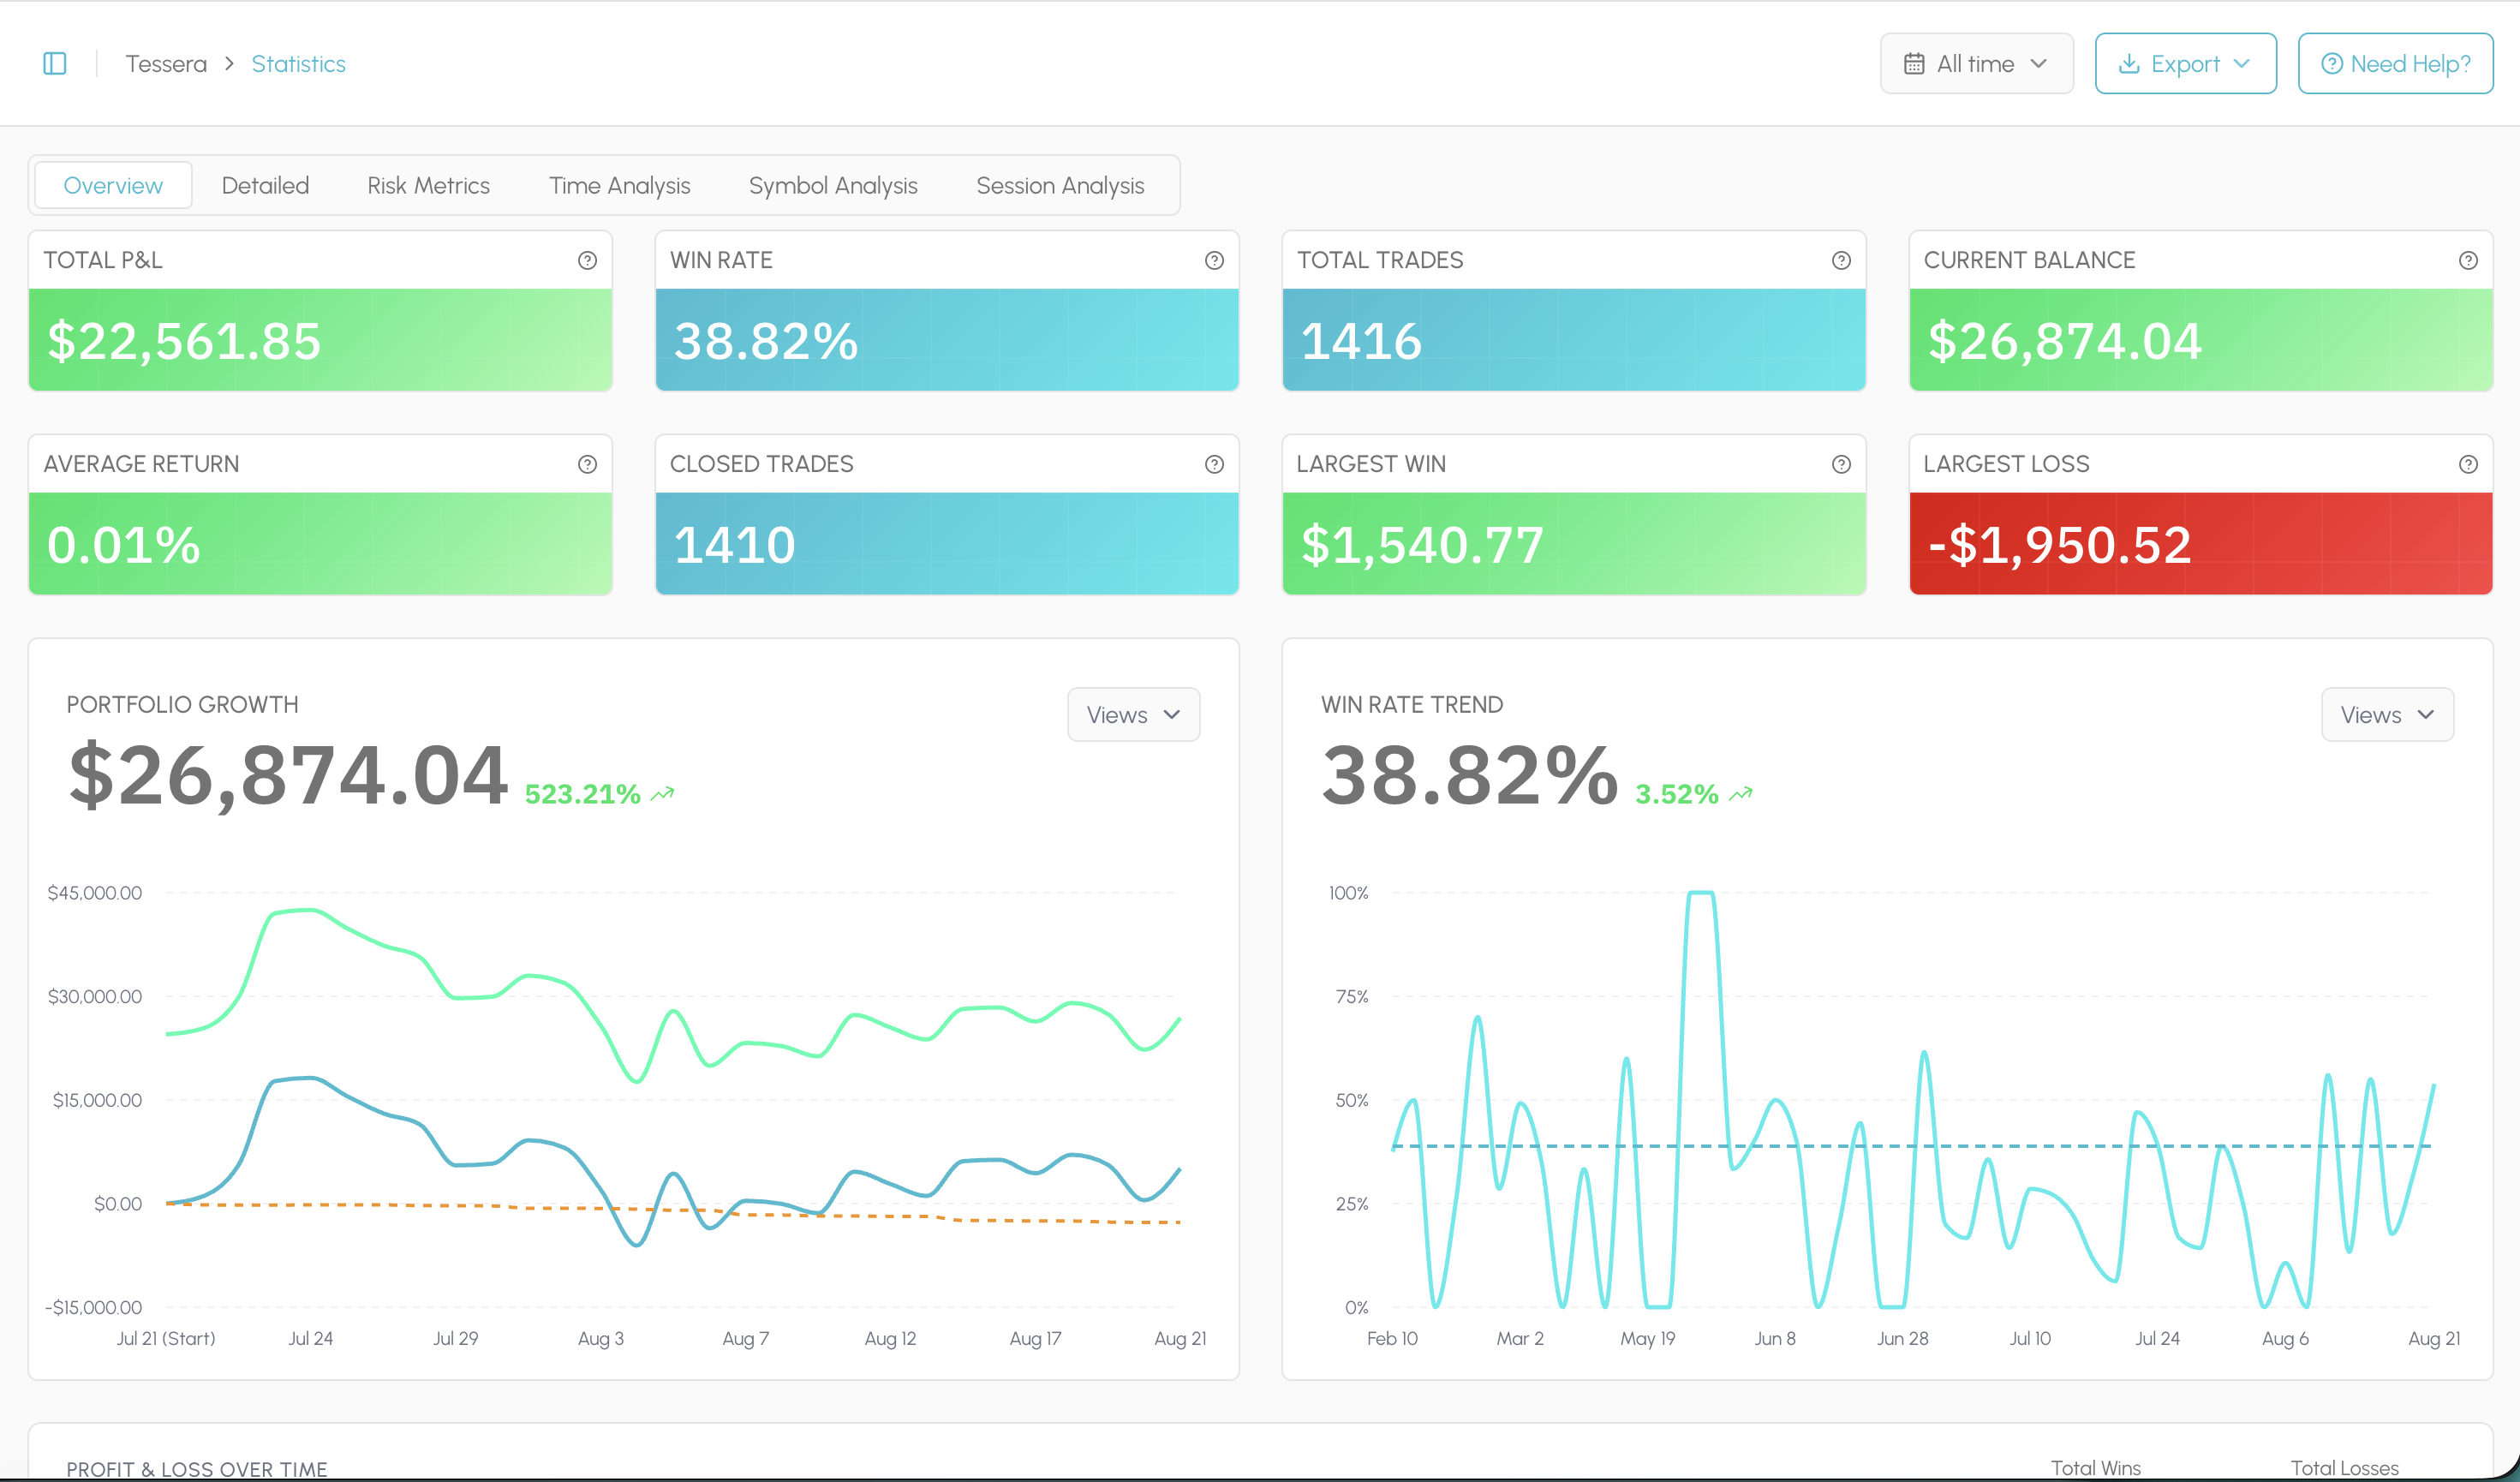Click Total P&L help icon
2520x1482 pixels.
[x=587, y=260]
